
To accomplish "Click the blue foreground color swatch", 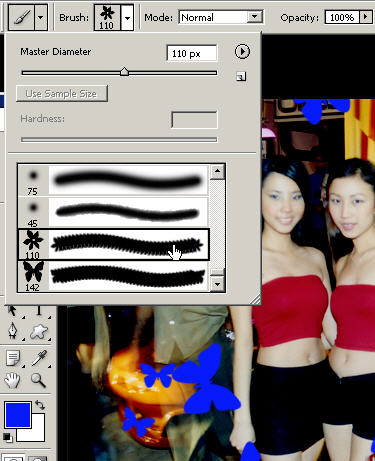I will click(x=18, y=414).
